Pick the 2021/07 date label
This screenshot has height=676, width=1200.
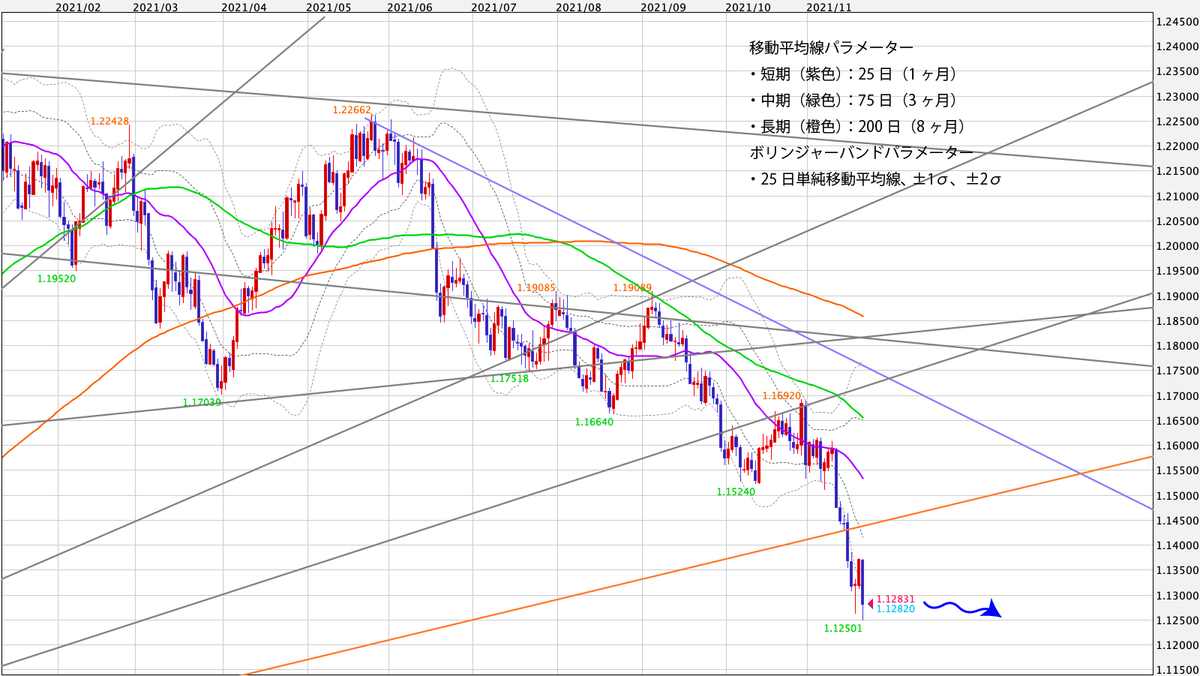point(494,7)
